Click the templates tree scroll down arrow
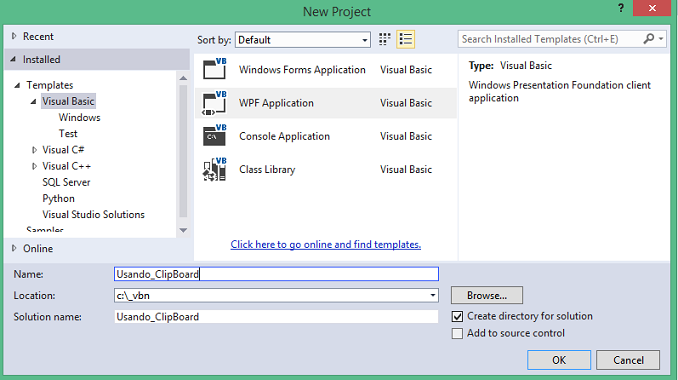 pyautogui.click(x=183, y=230)
